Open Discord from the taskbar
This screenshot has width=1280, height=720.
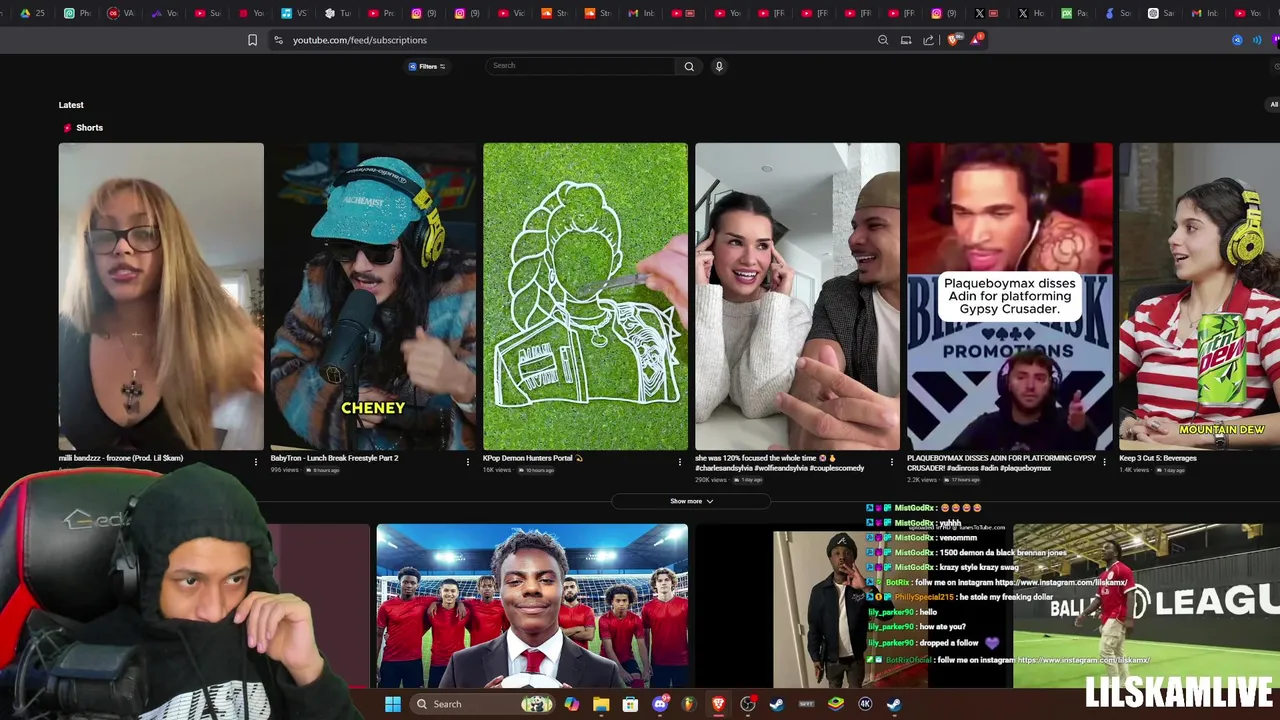click(659, 704)
